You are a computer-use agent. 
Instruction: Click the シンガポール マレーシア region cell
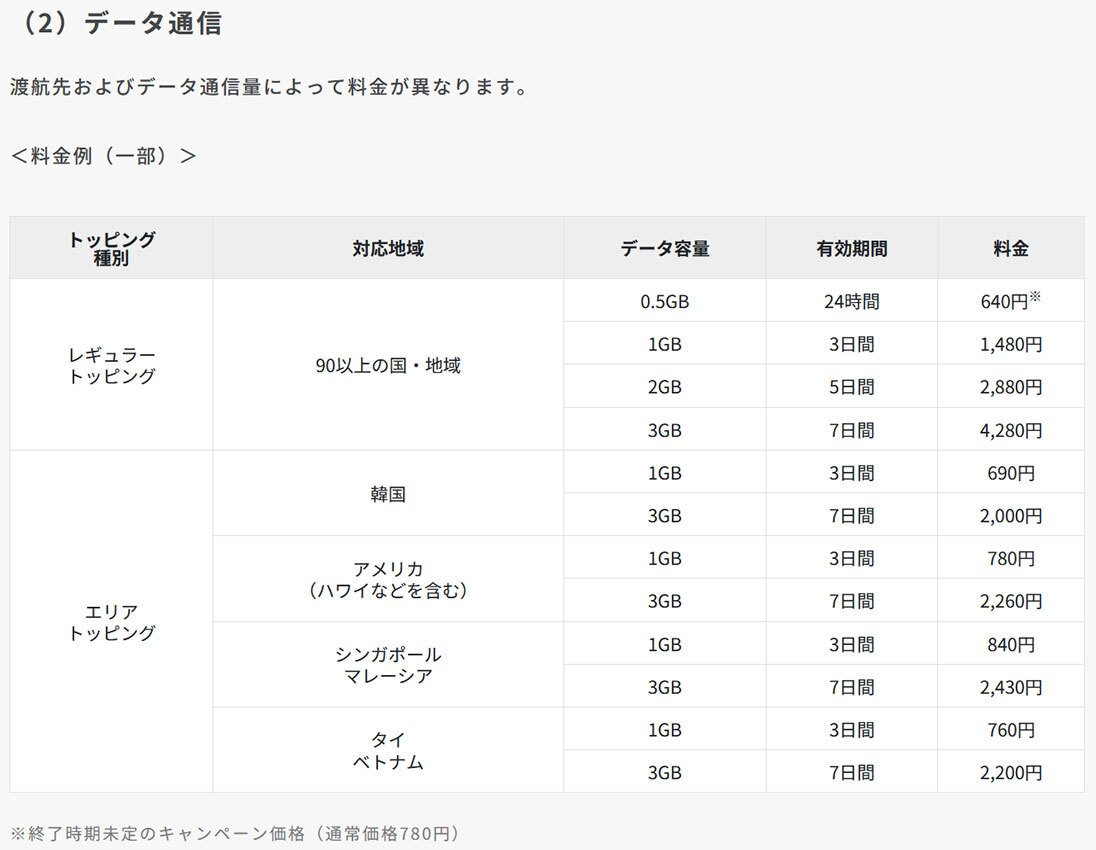tap(387, 665)
